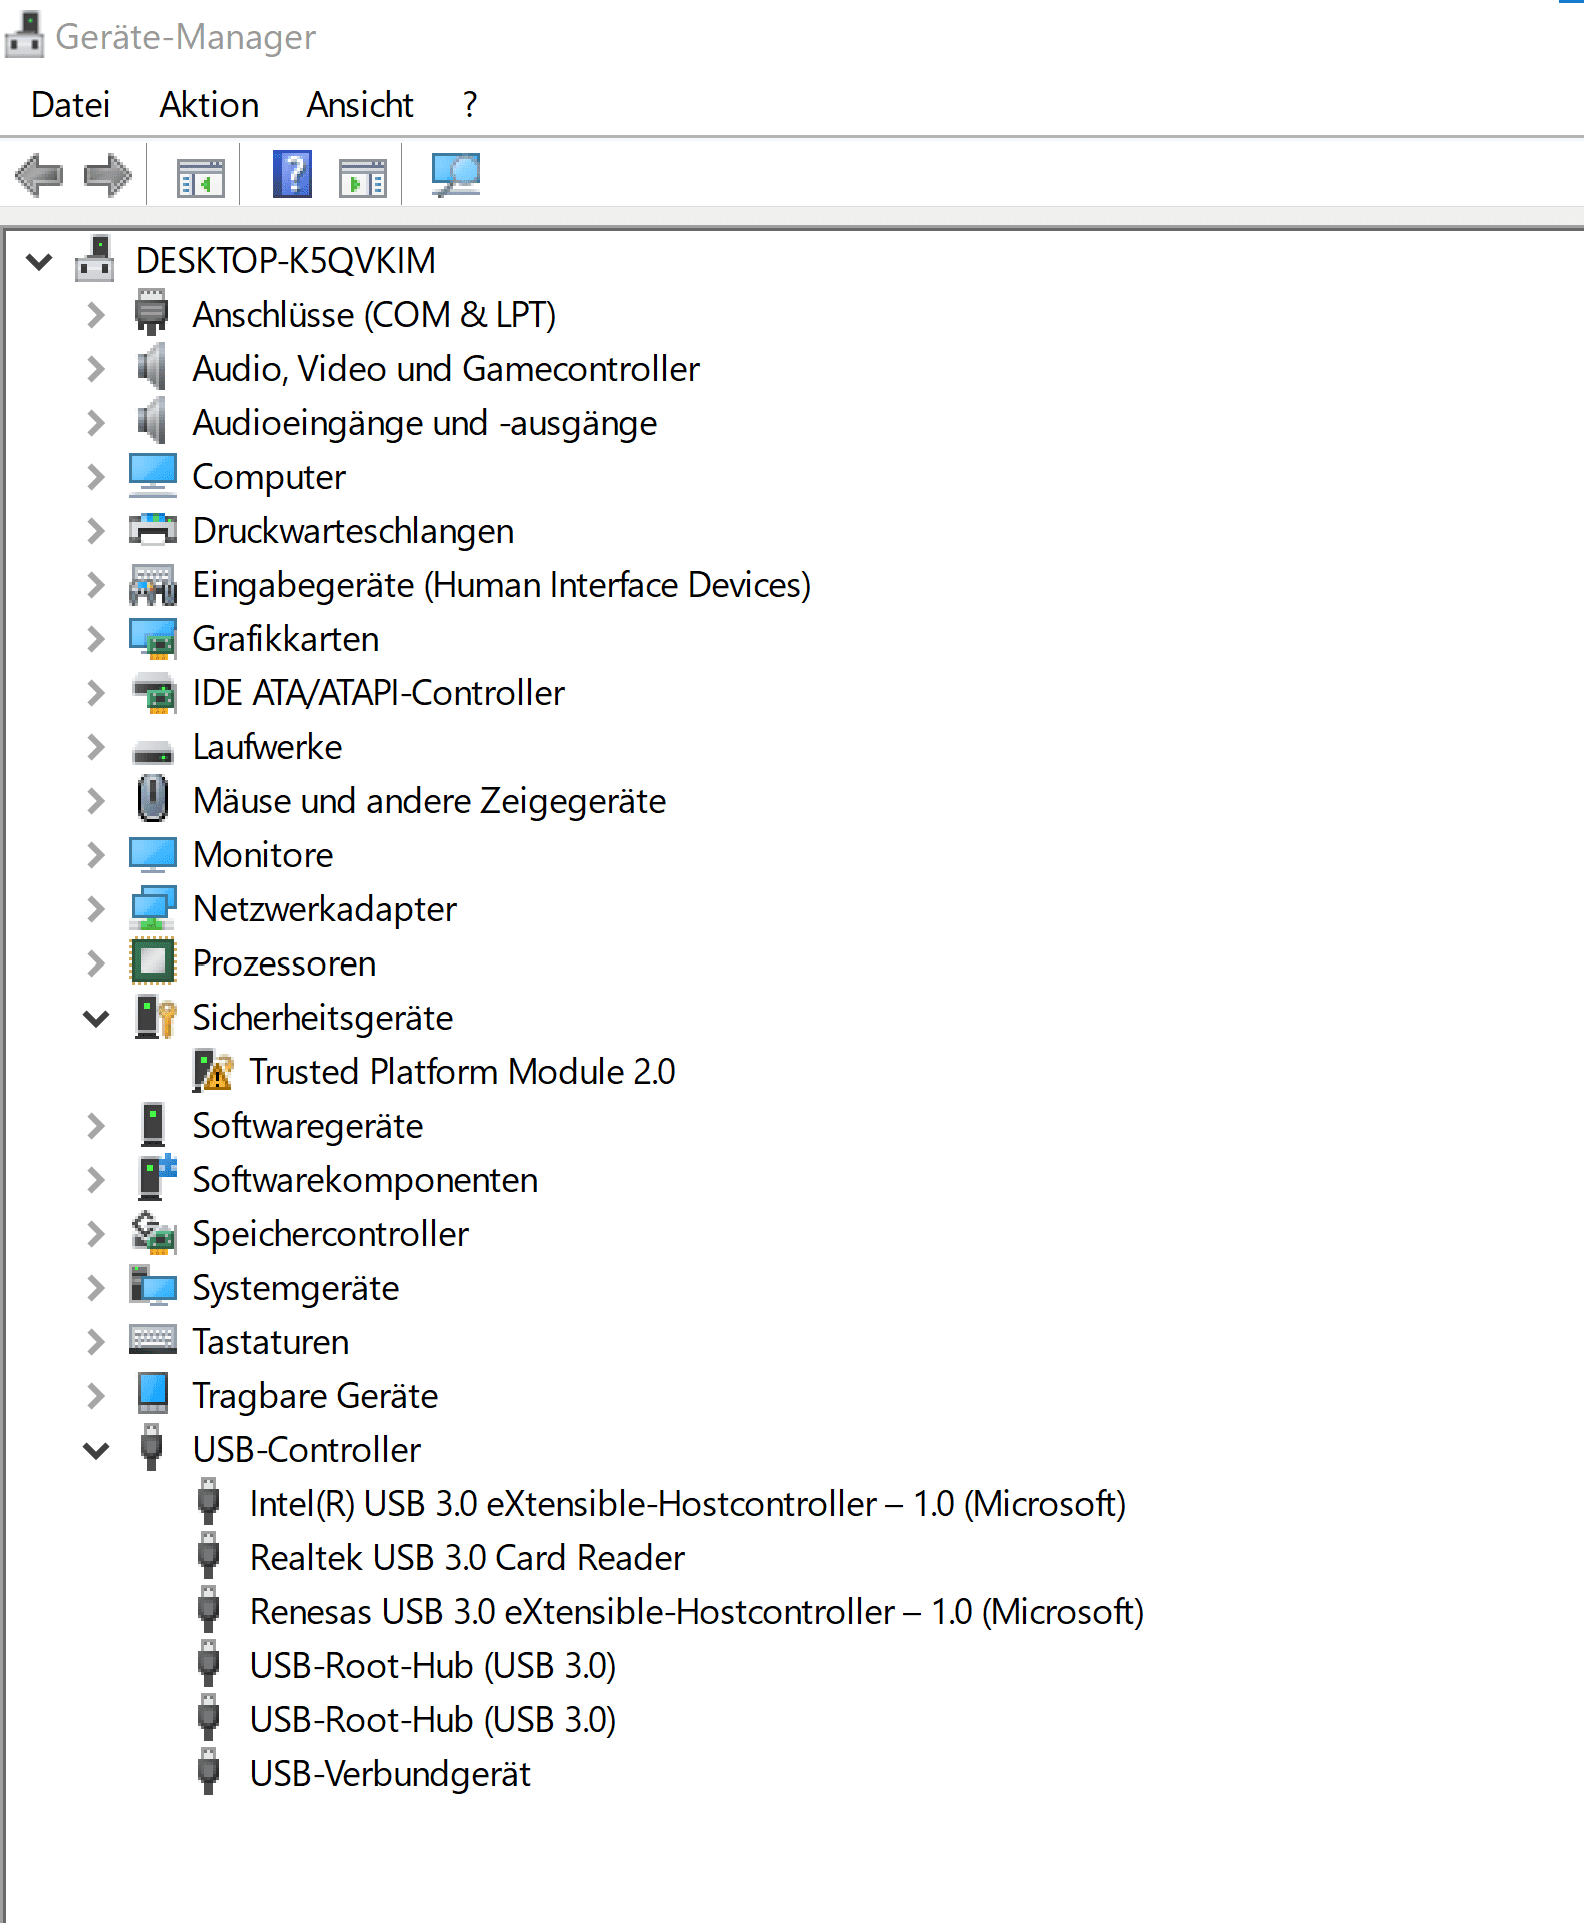Select Trusted Platform Module 2.0 device
The image size is (1584, 1923).
(x=462, y=1072)
